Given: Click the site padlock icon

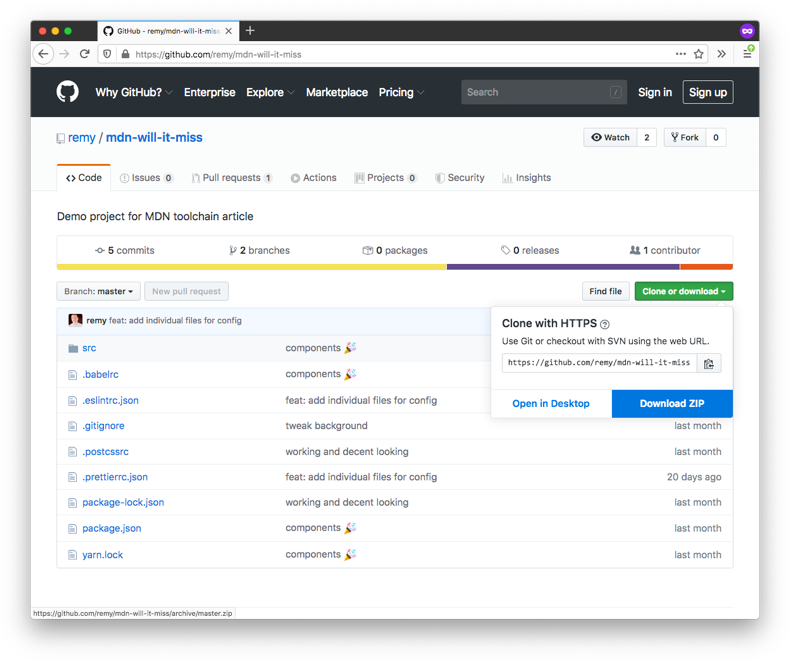Looking at the screenshot, I should (125, 54).
